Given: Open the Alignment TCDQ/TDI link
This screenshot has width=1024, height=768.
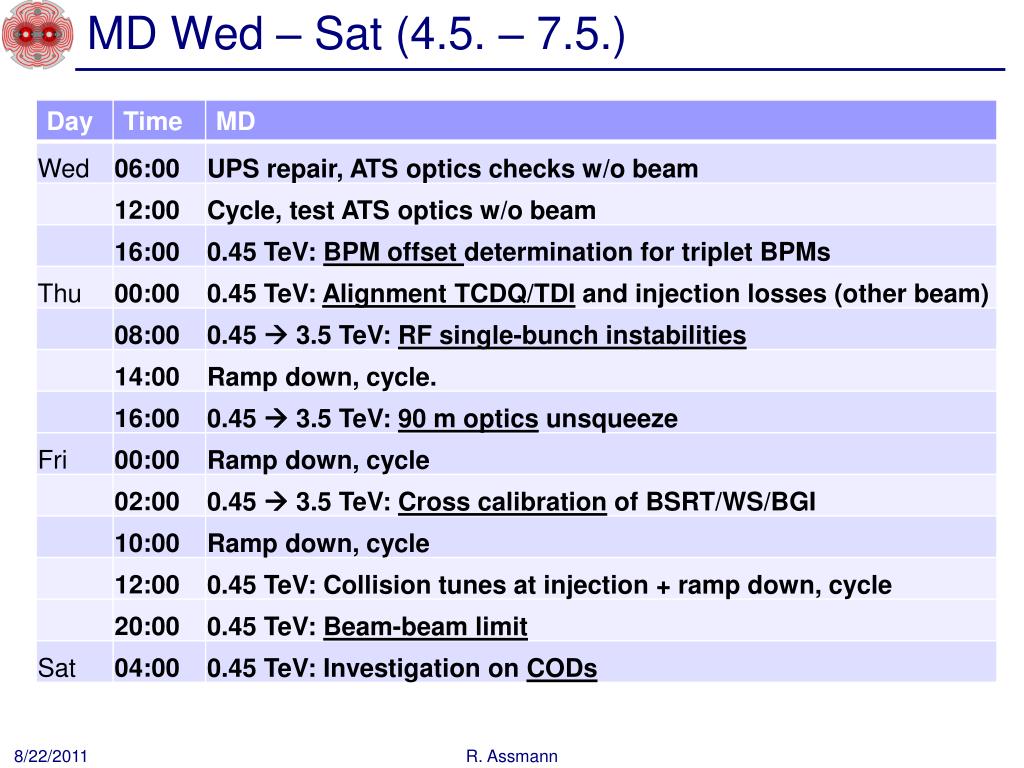Looking at the screenshot, I should coord(449,295).
